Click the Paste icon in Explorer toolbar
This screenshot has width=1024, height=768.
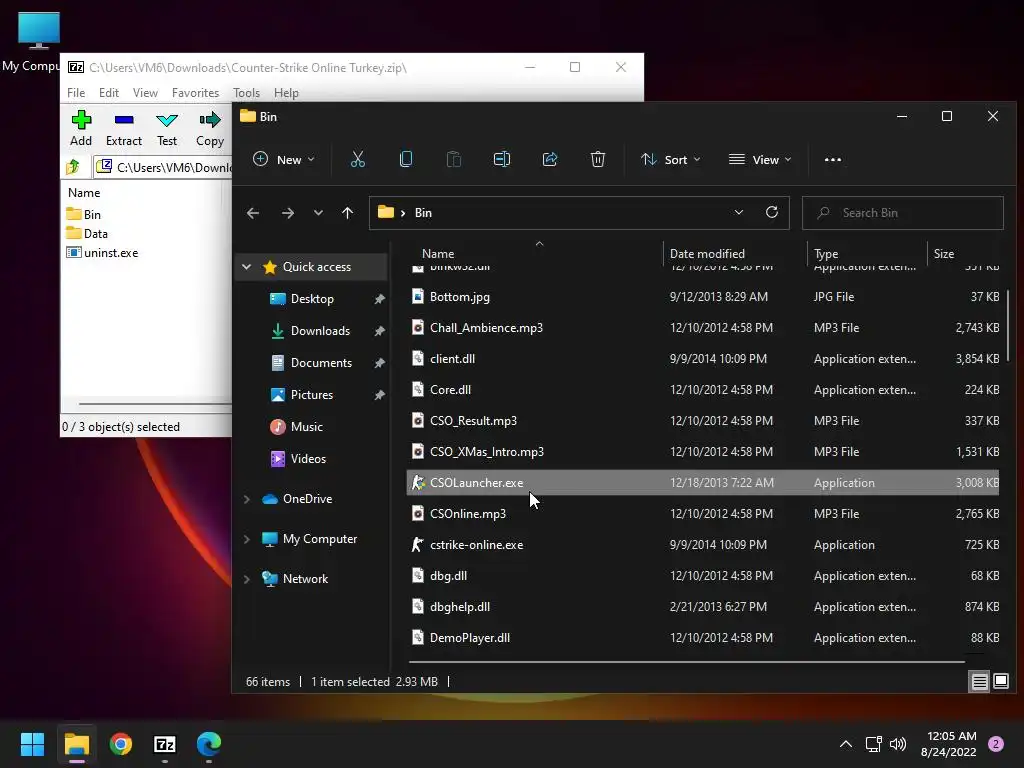click(x=453, y=159)
